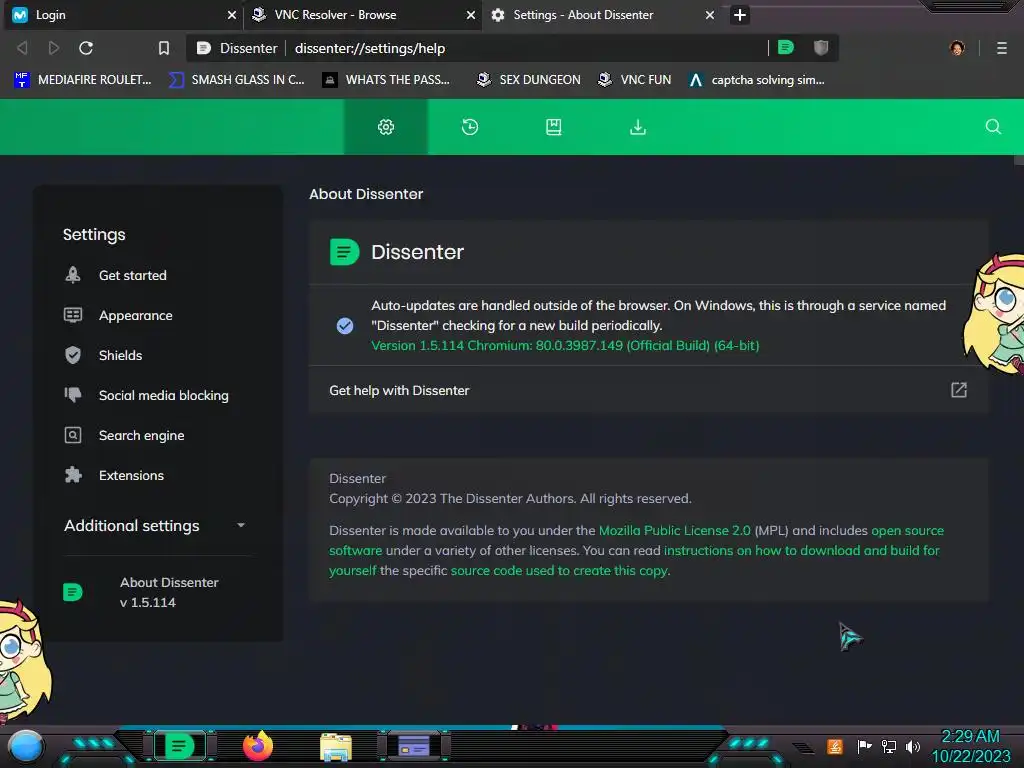
Task: Close the VNC Resolver - Browse tab
Action: tap(471, 14)
